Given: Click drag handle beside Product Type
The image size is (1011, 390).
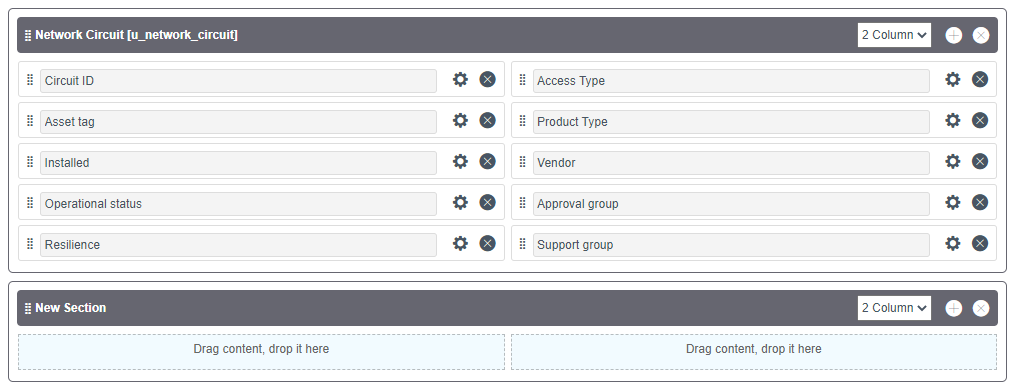Looking at the screenshot, I should pyautogui.click(x=522, y=121).
